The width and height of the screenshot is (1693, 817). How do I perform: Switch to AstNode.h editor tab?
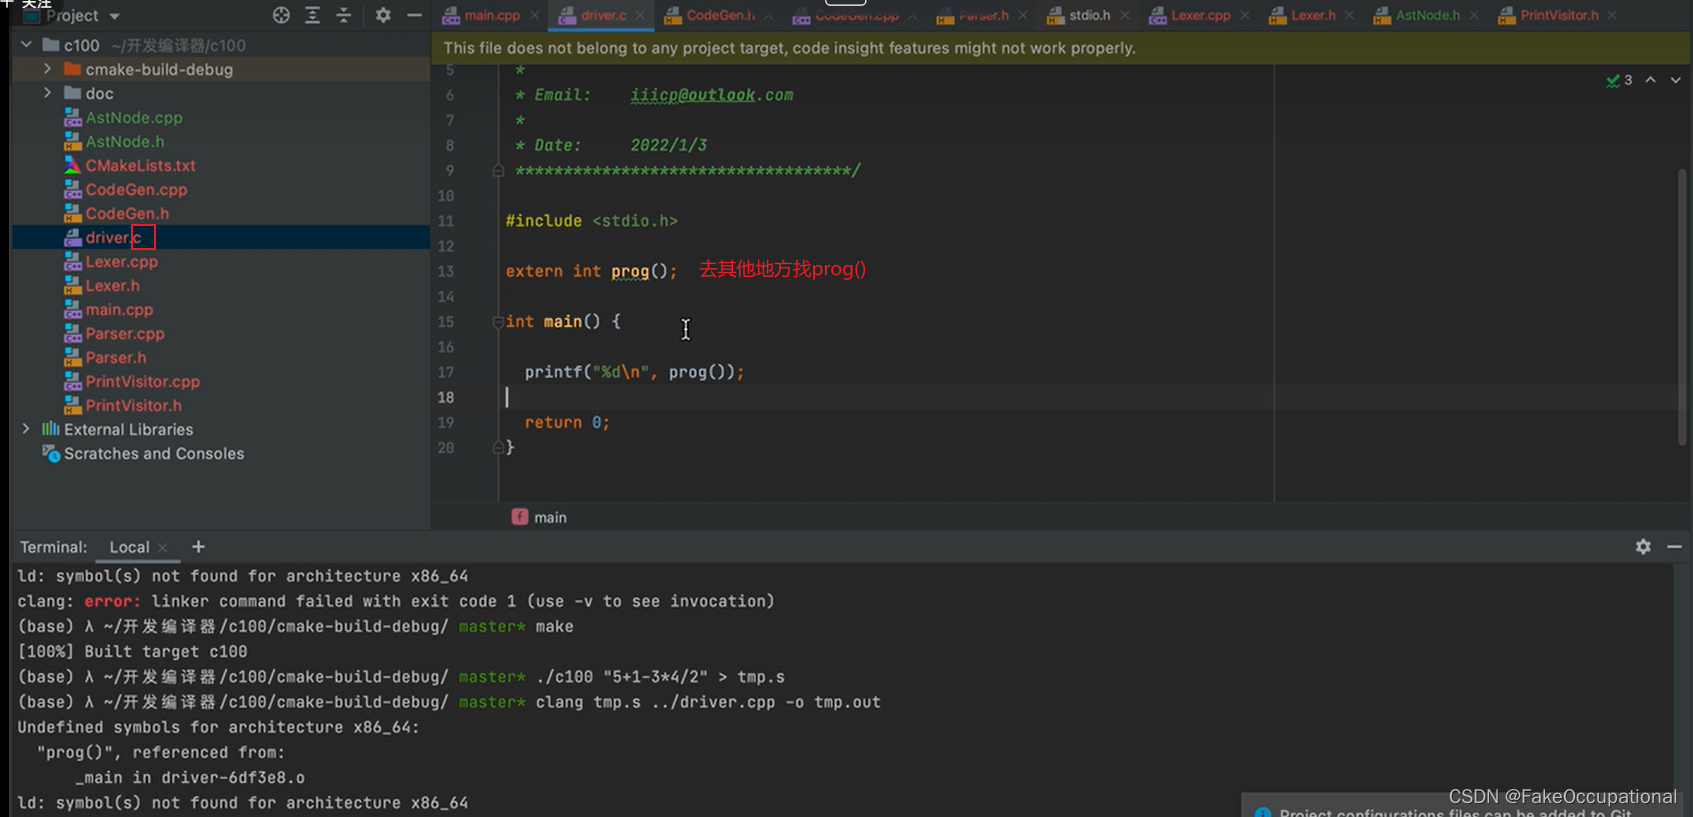tap(1427, 15)
